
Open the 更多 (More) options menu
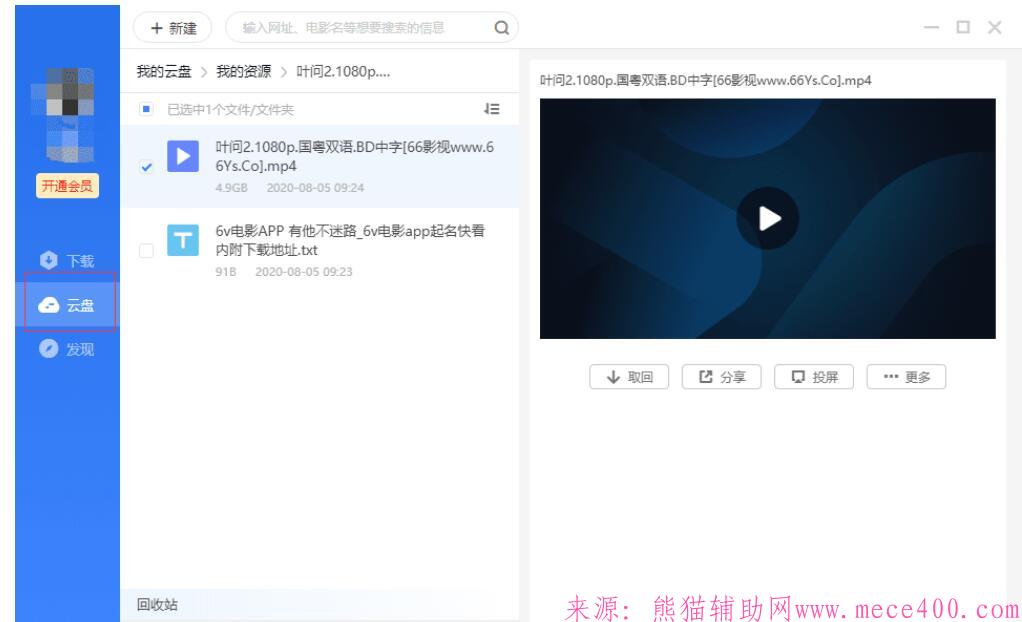906,376
